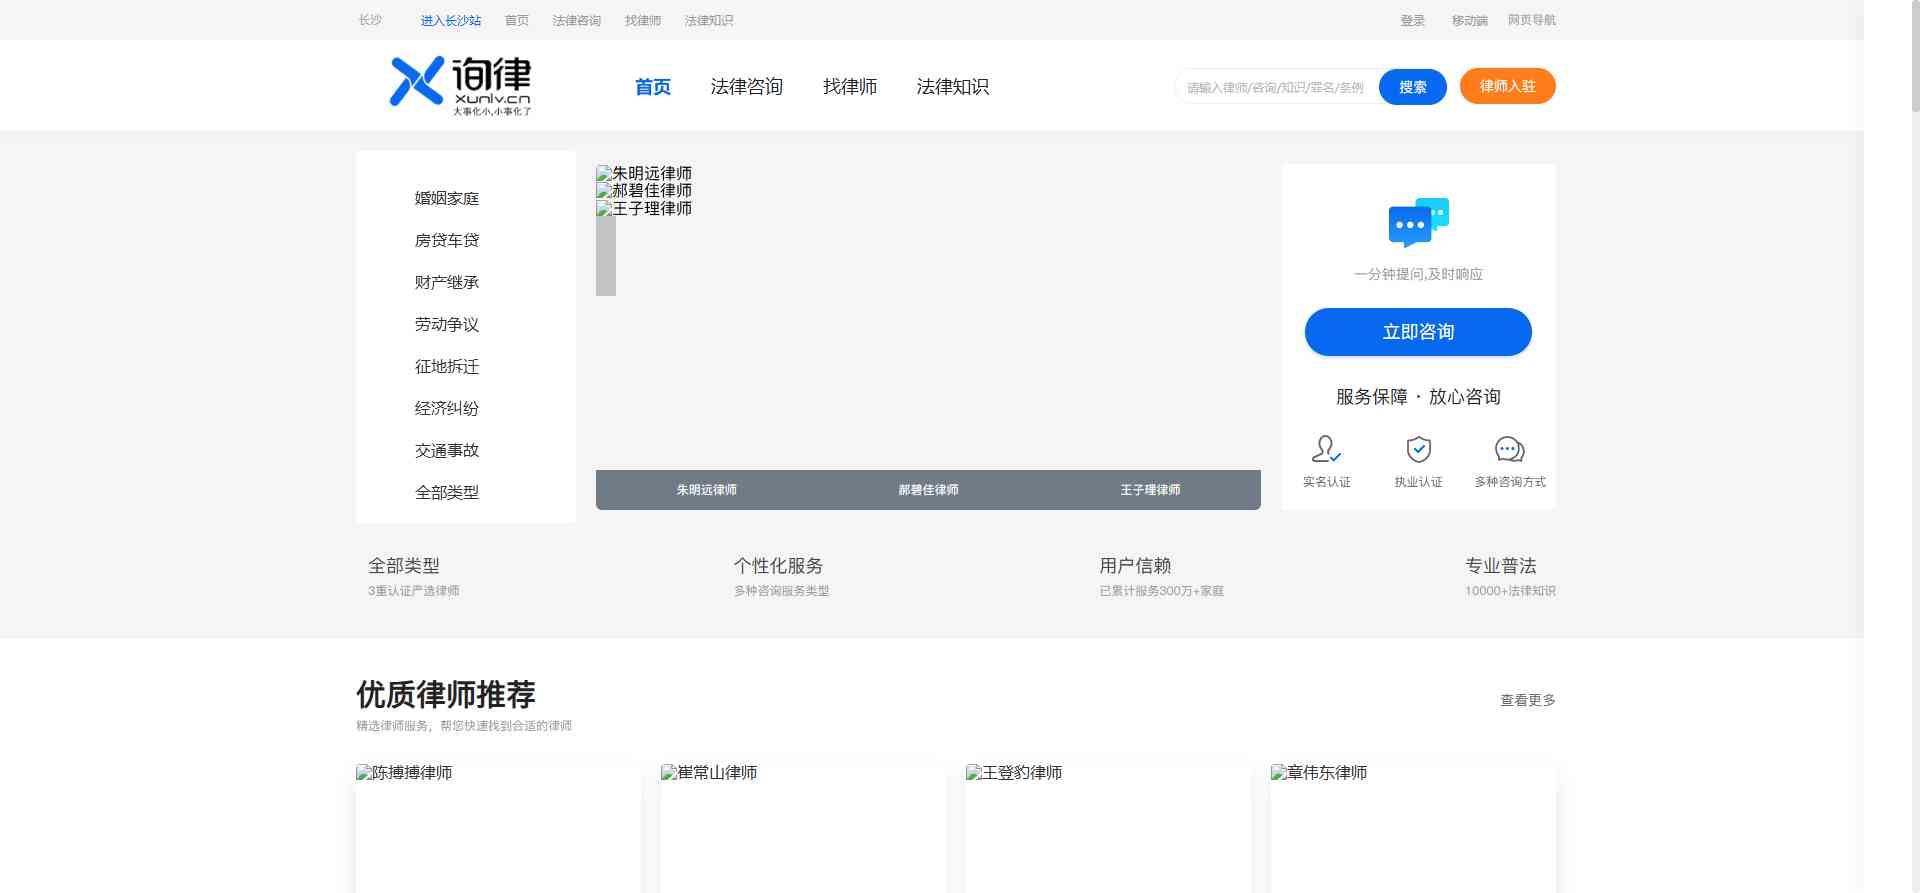
Task: Switch carousel to 王子理律师 tab
Action: coord(1150,490)
